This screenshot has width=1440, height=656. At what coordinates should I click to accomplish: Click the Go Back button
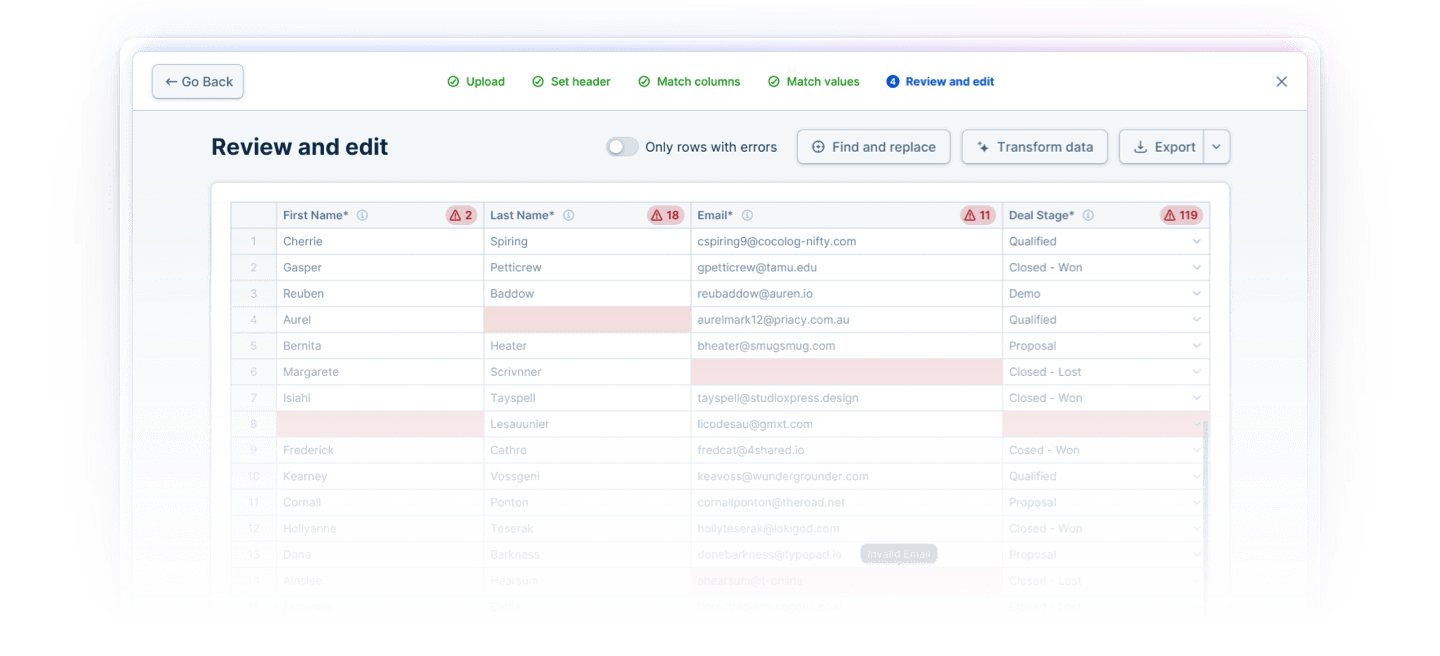click(197, 81)
